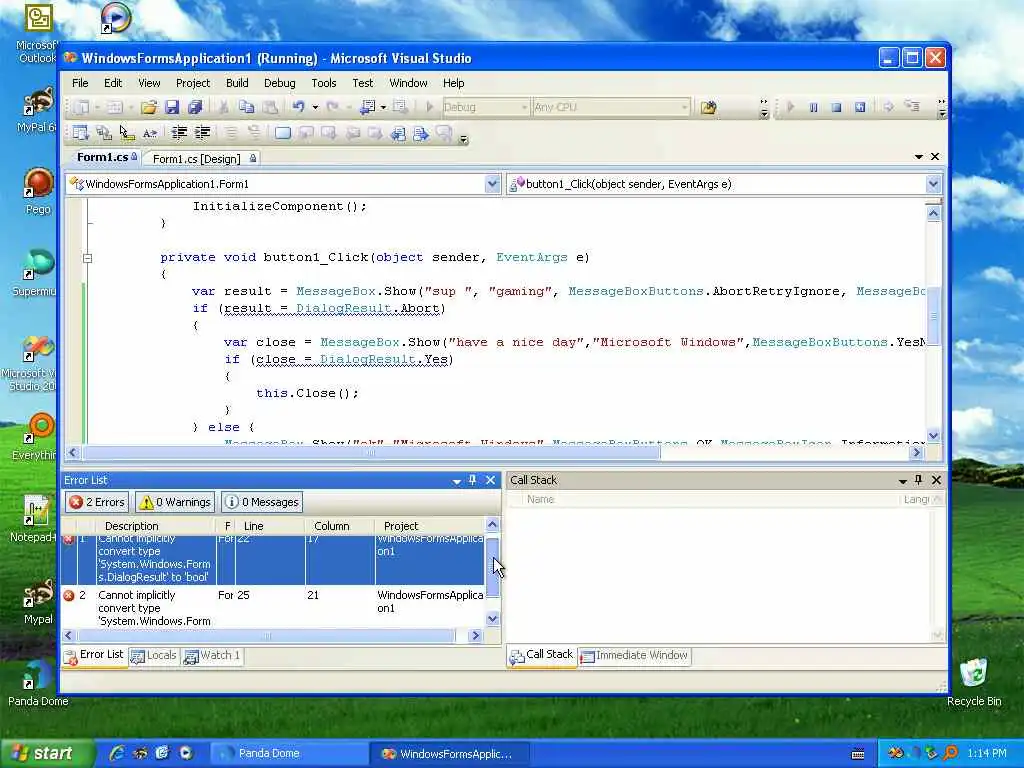Switch to the Watch 1 tab
1024x768 pixels.
212,655
